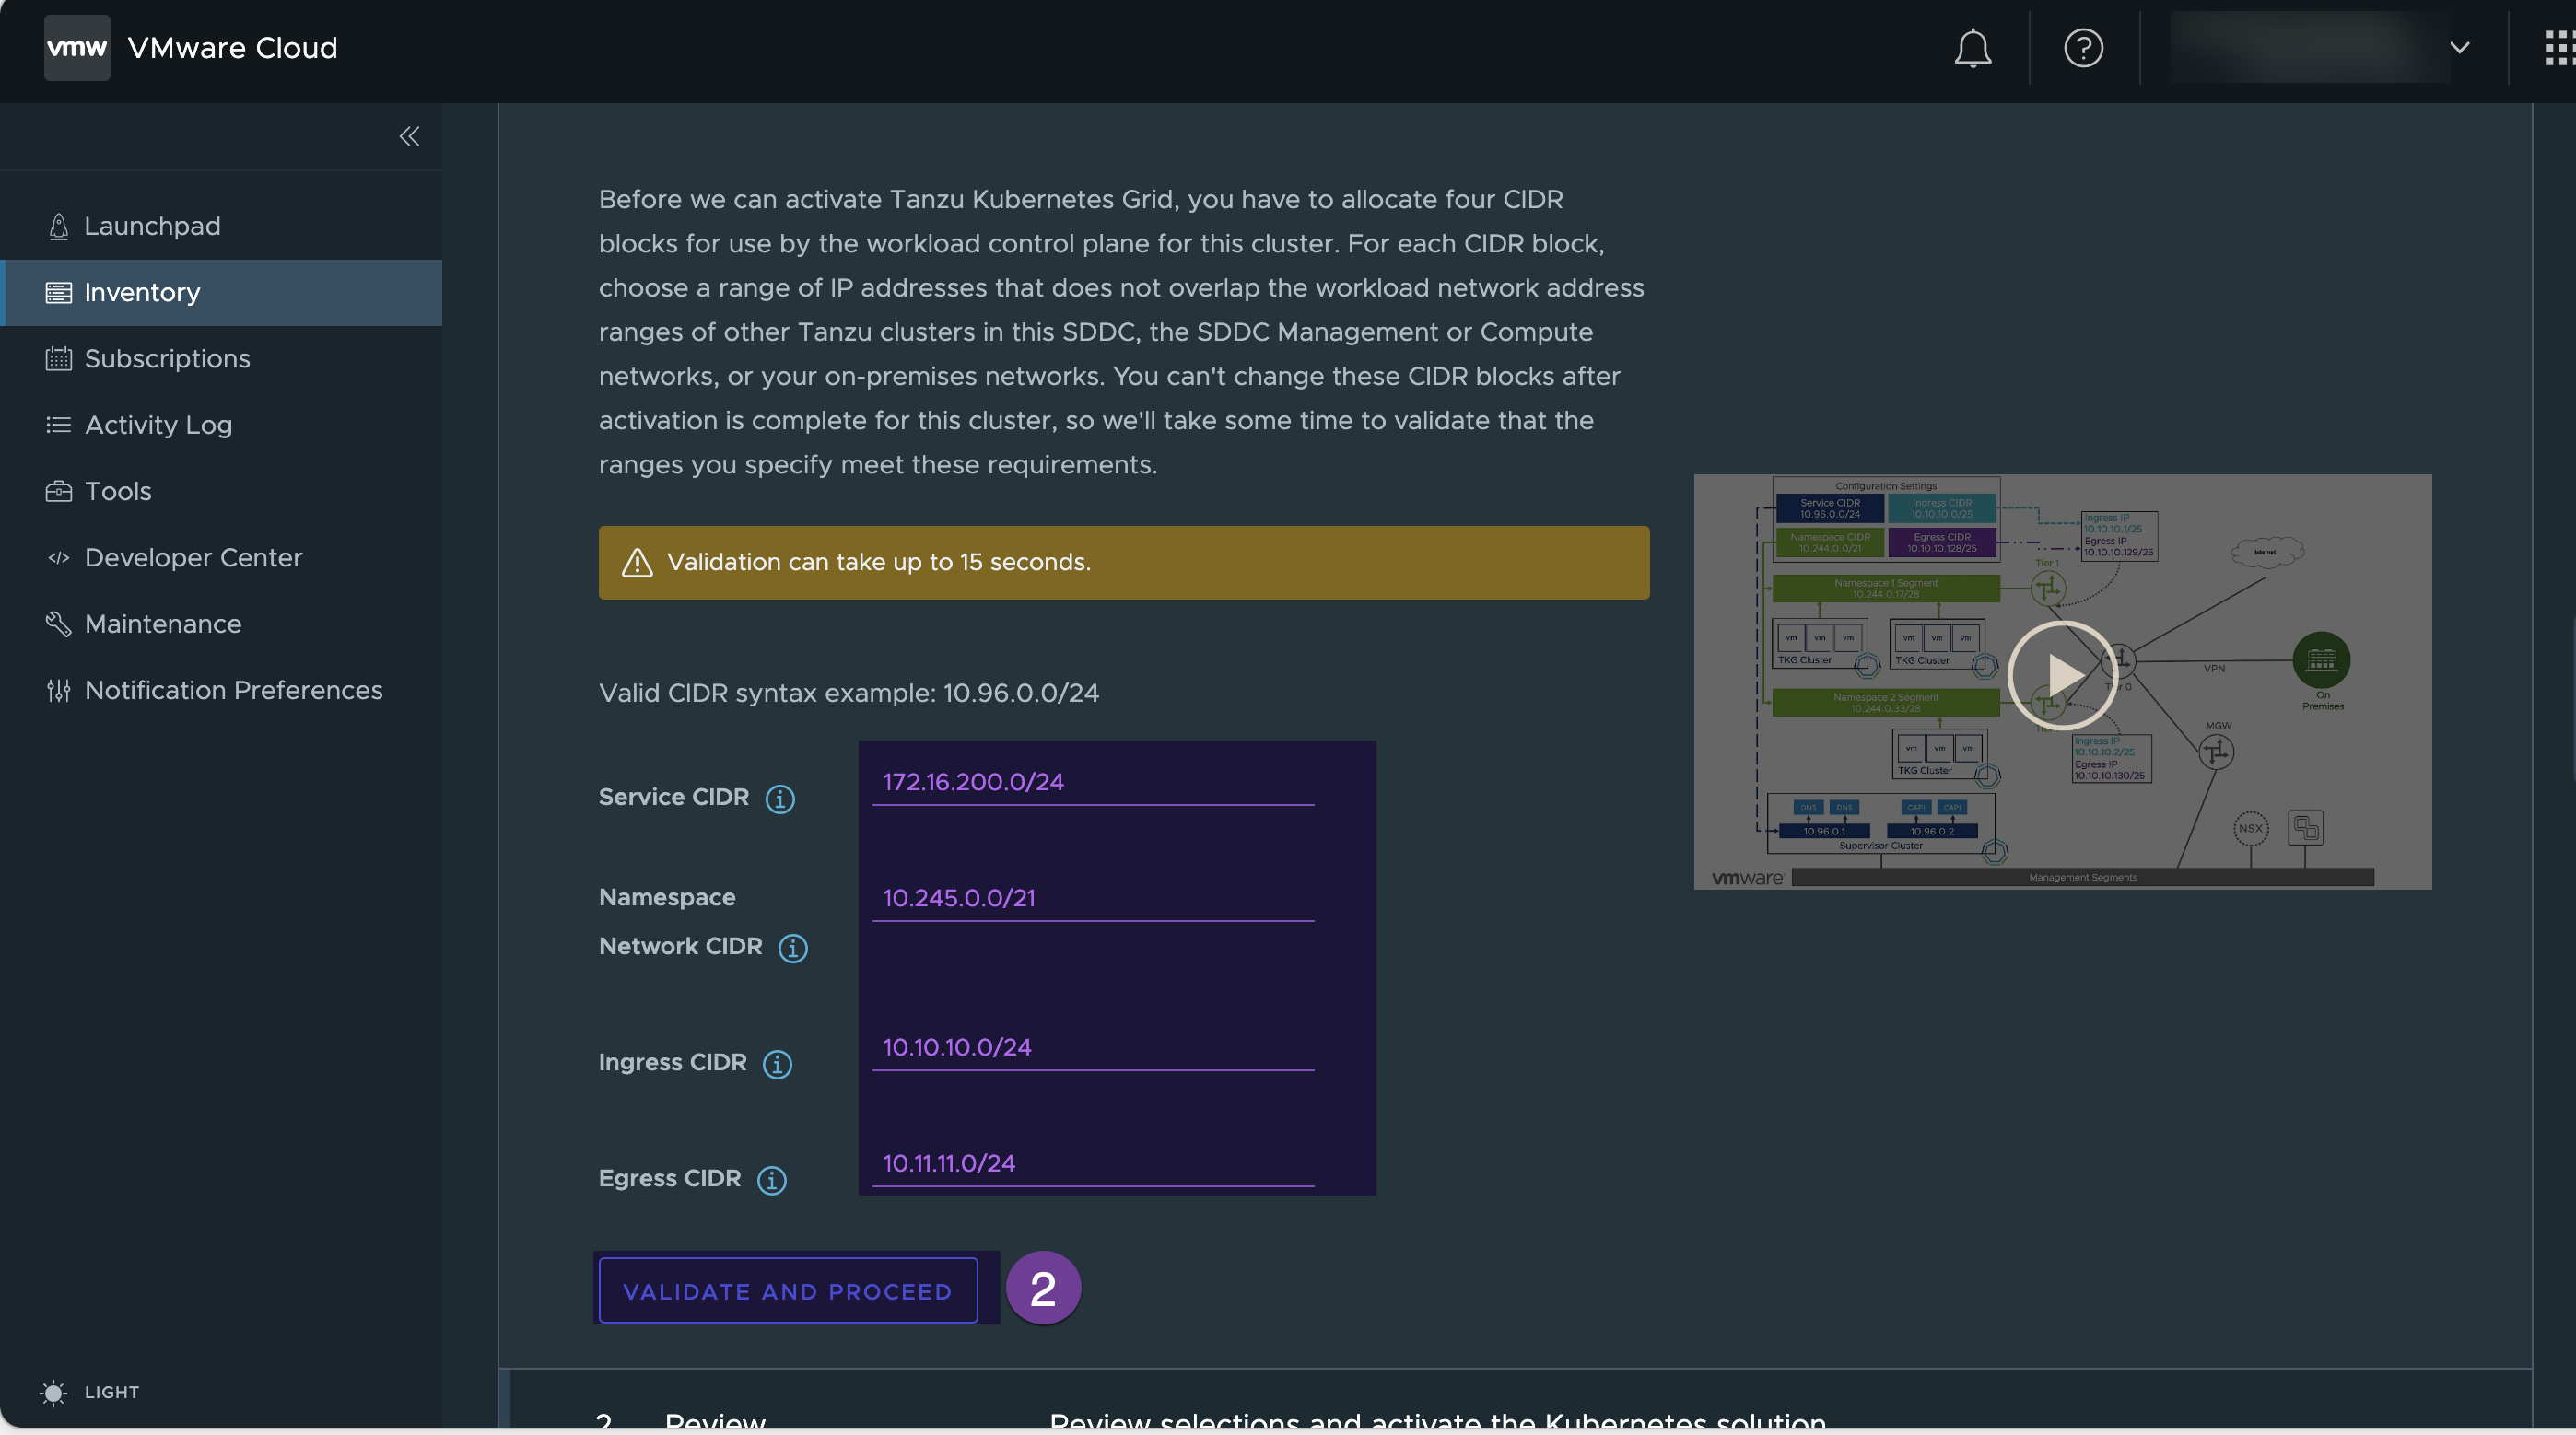The height and width of the screenshot is (1435, 2576).
Task: Open the Activity Log page
Action: 221,425
